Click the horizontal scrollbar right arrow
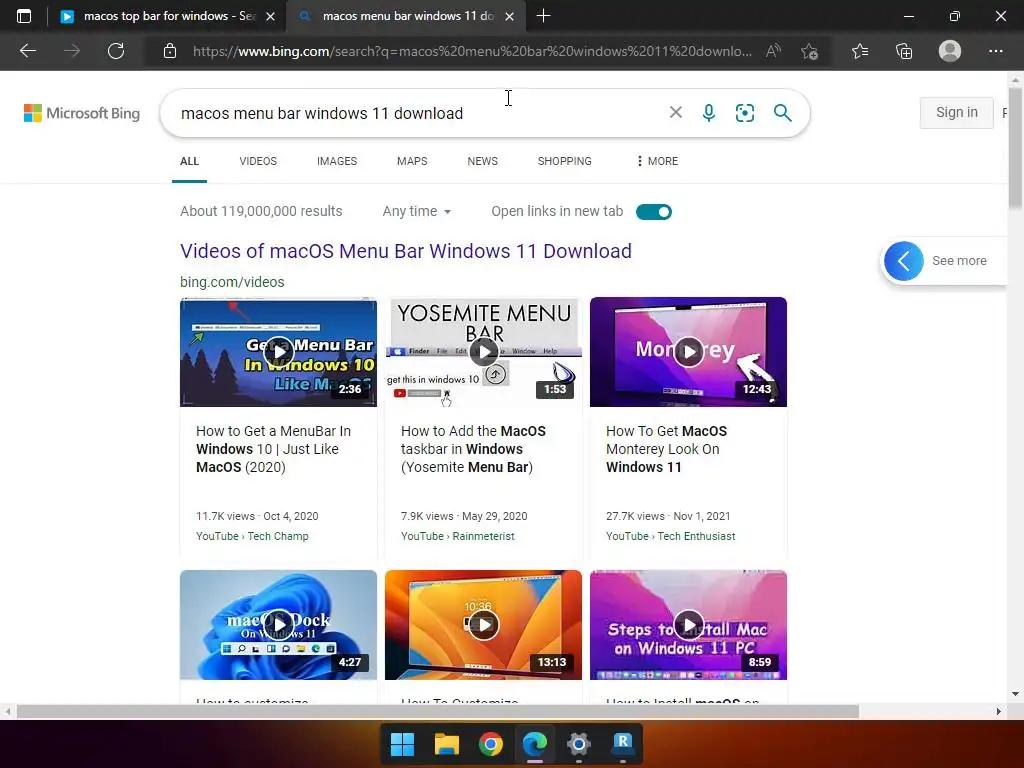This screenshot has height=768, width=1024. pyautogui.click(x=999, y=711)
